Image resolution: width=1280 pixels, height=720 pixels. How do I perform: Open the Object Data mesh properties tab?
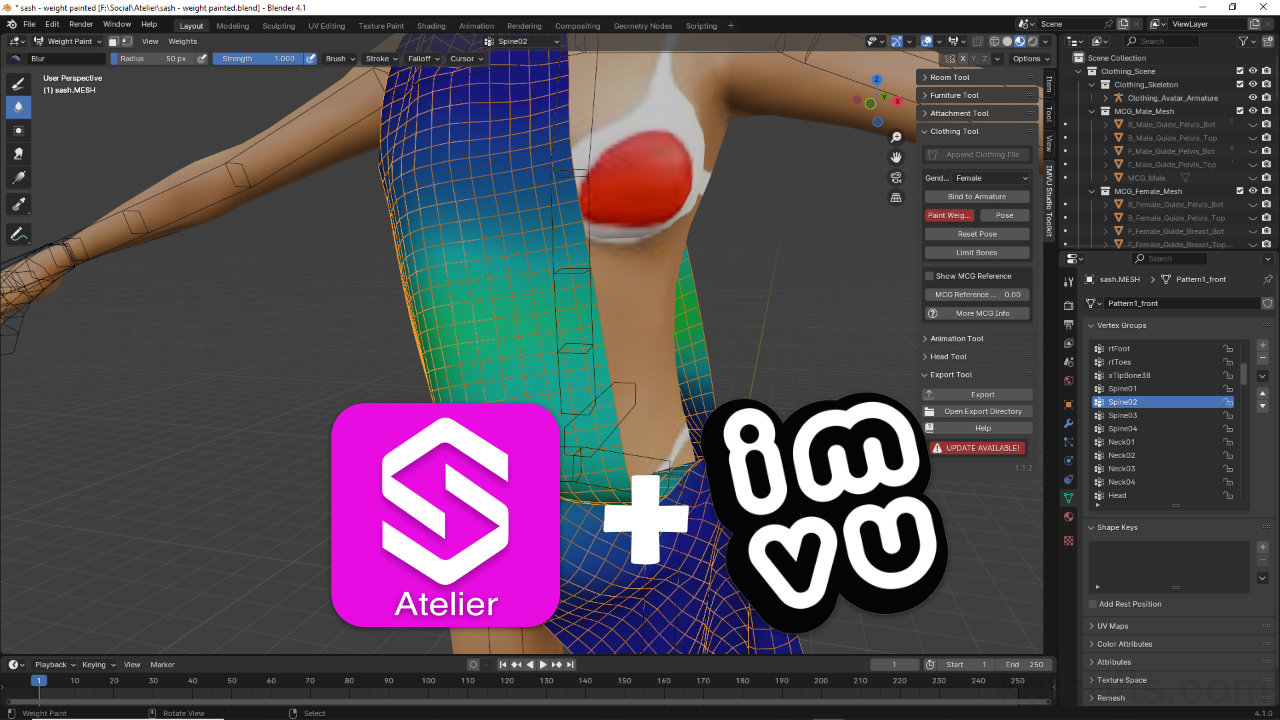(1068, 498)
